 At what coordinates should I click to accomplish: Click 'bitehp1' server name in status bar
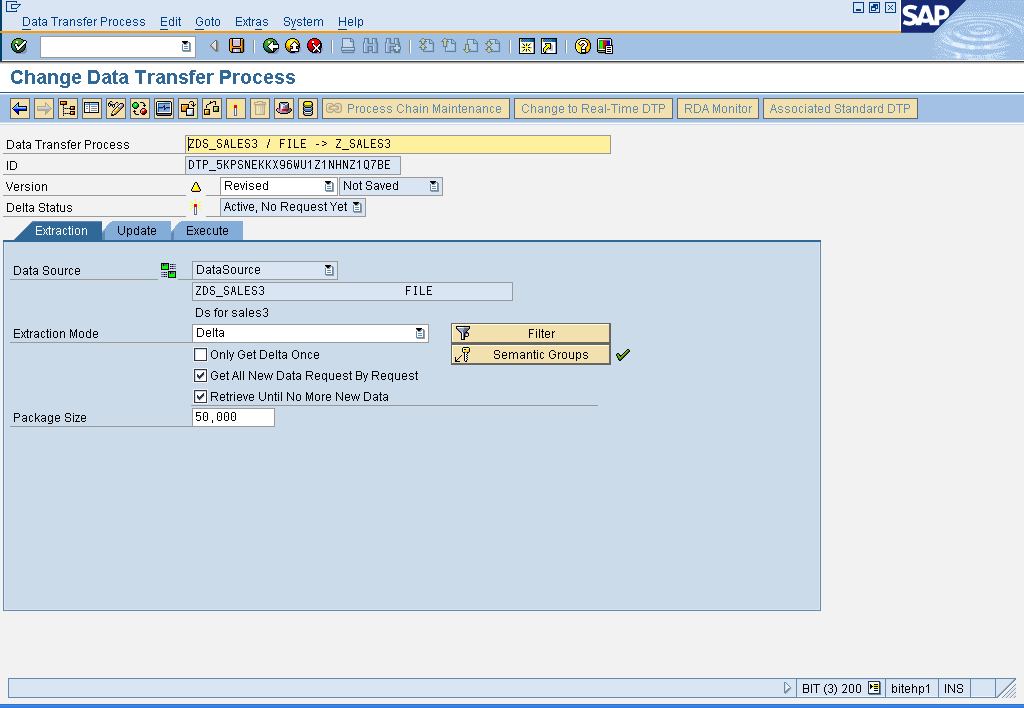pos(910,688)
